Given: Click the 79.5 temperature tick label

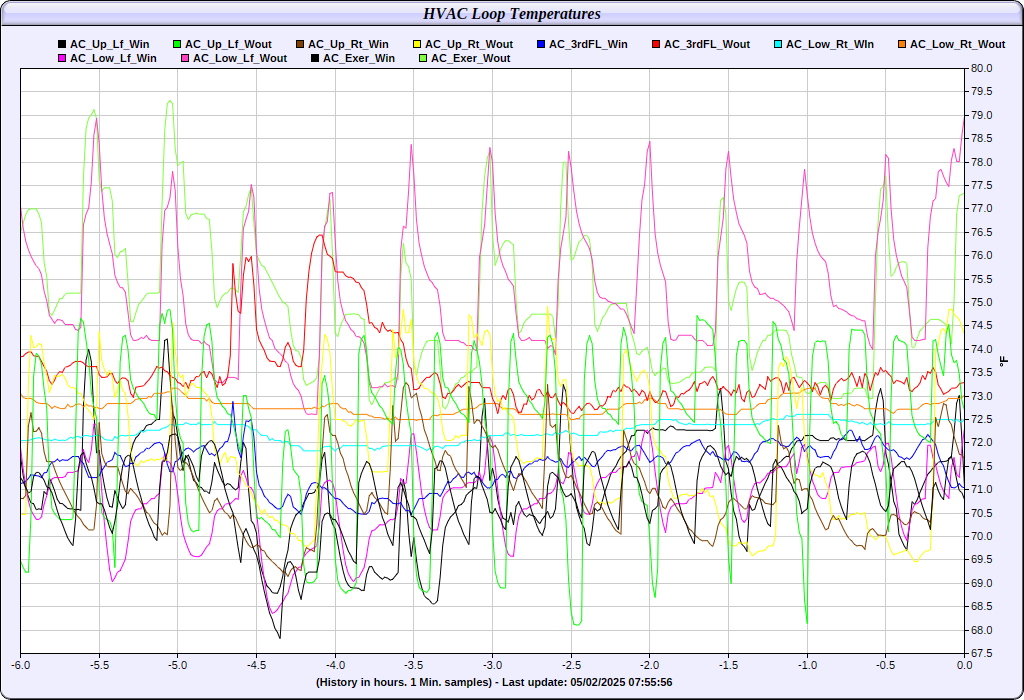Looking at the screenshot, I should pyautogui.click(x=982, y=92).
